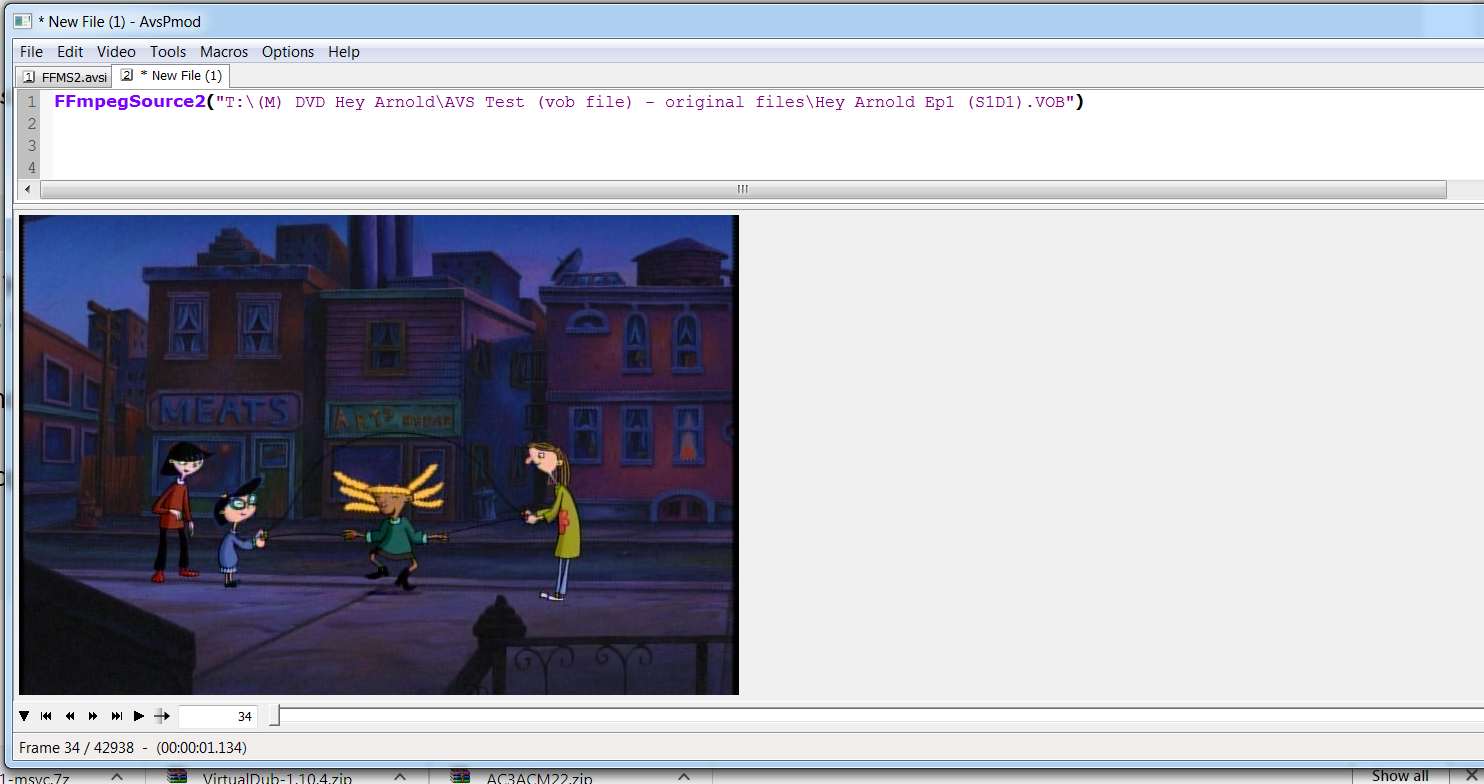Open the Macros menu
This screenshot has height=784, width=1484.
click(224, 52)
